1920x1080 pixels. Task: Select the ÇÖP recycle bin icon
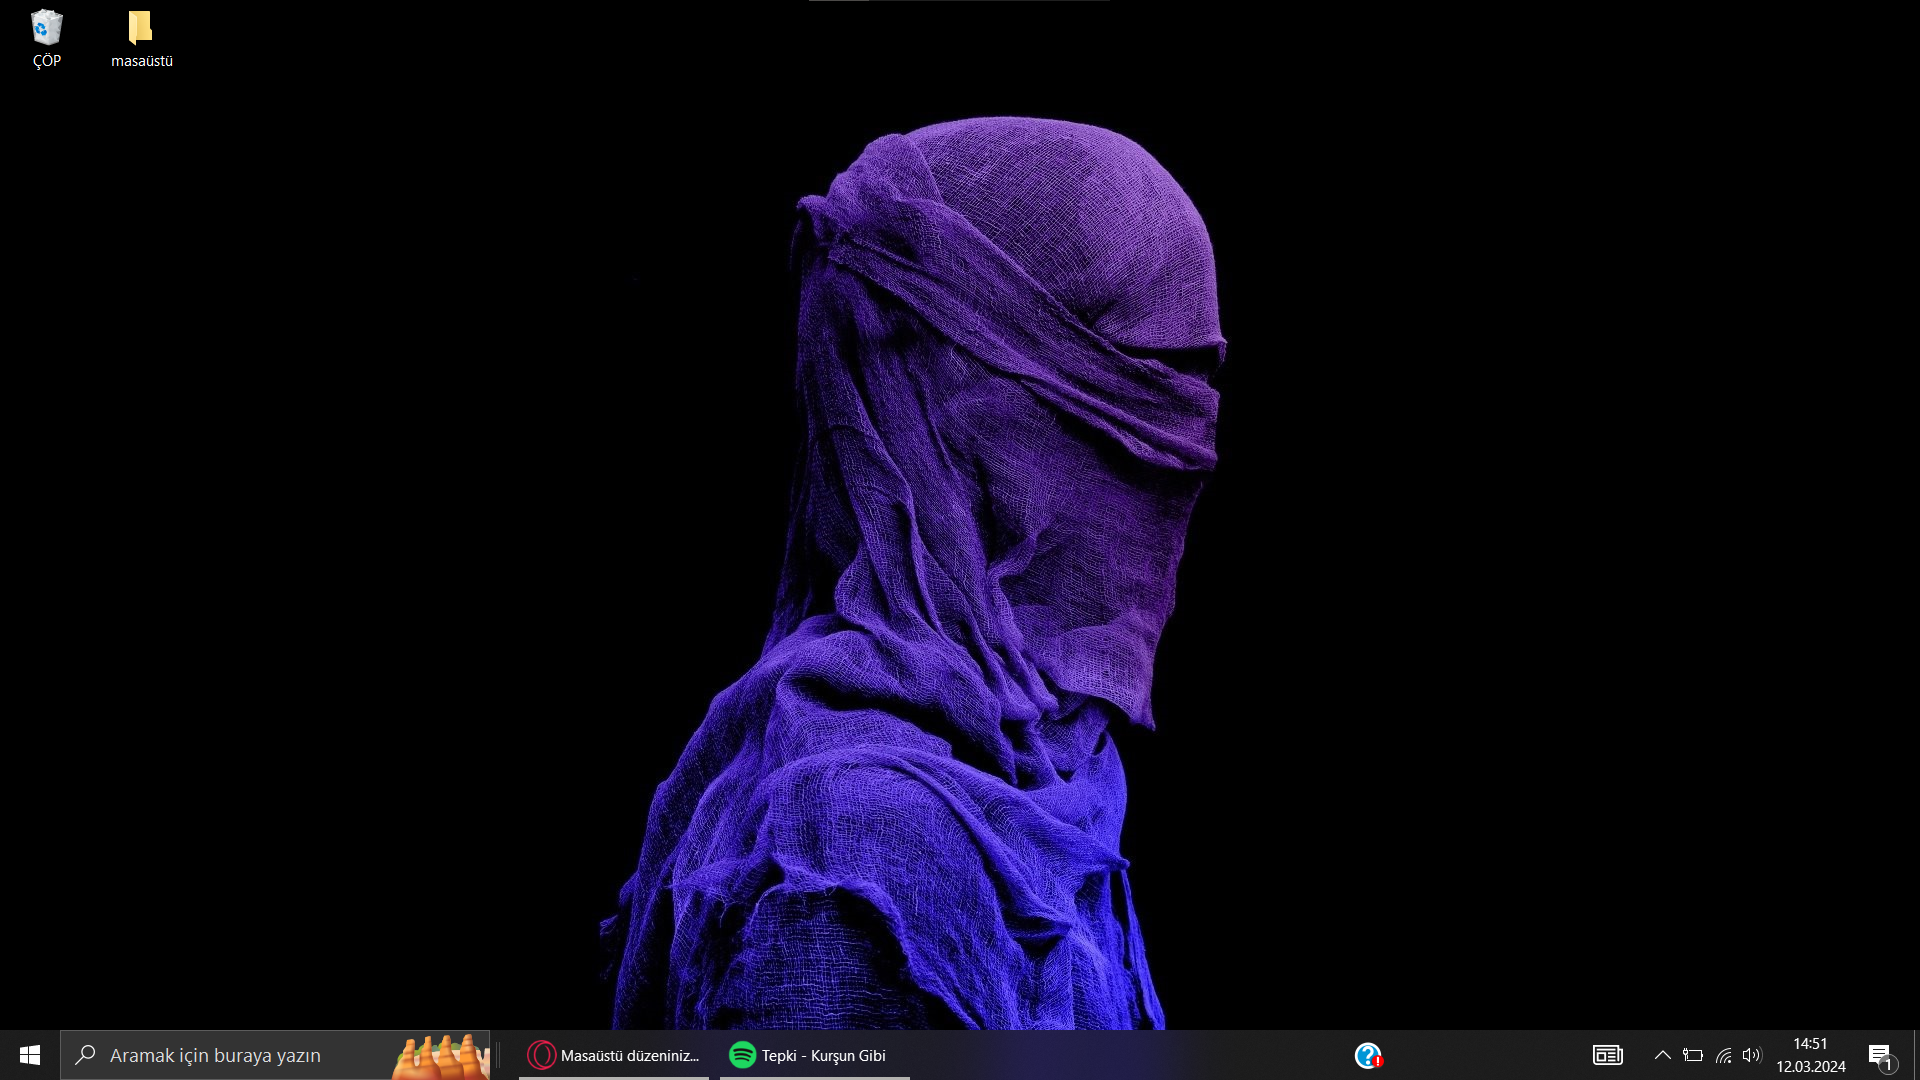(46, 40)
